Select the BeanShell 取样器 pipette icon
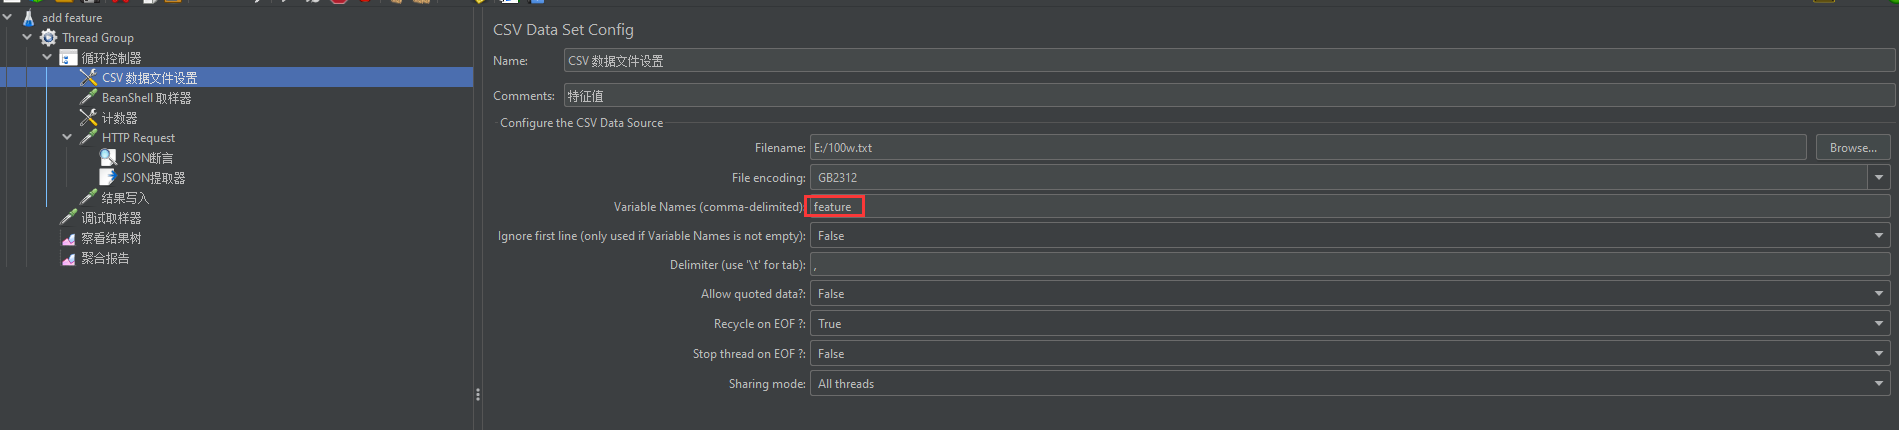 pos(88,98)
